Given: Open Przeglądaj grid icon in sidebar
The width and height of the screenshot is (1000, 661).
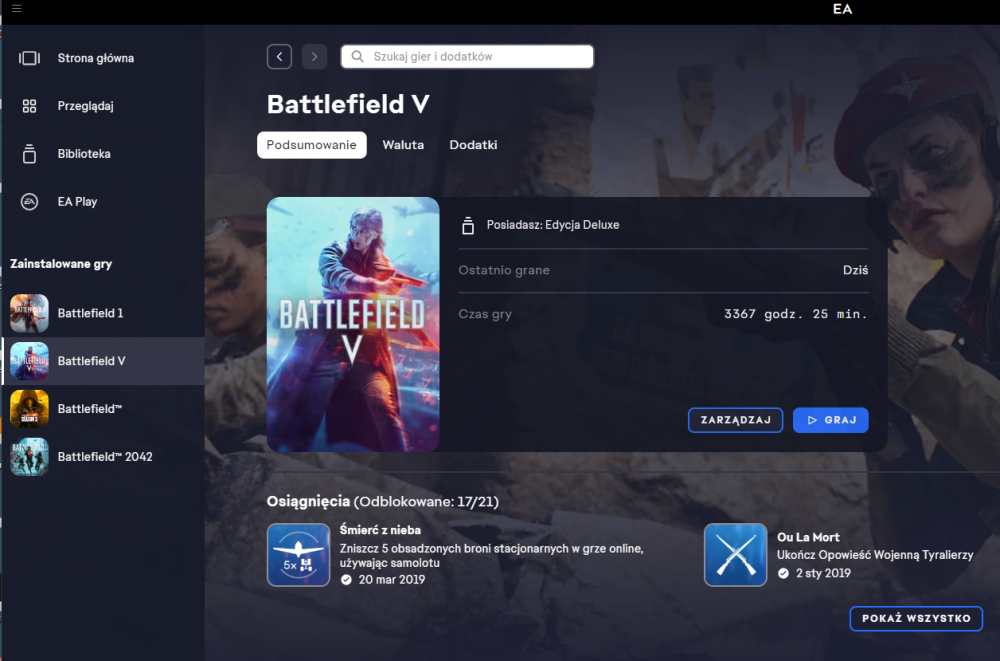Looking at the screenshot, I should (29, 106).
